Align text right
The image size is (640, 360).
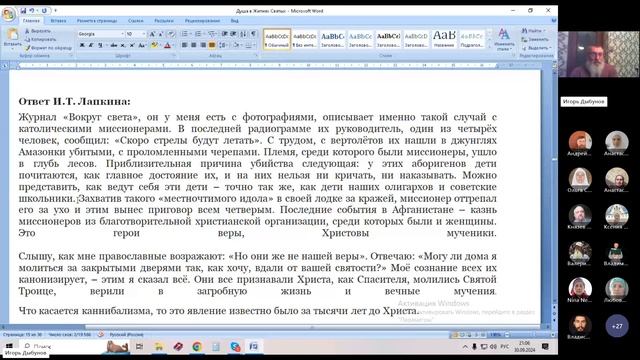click(x=203, y=45)
